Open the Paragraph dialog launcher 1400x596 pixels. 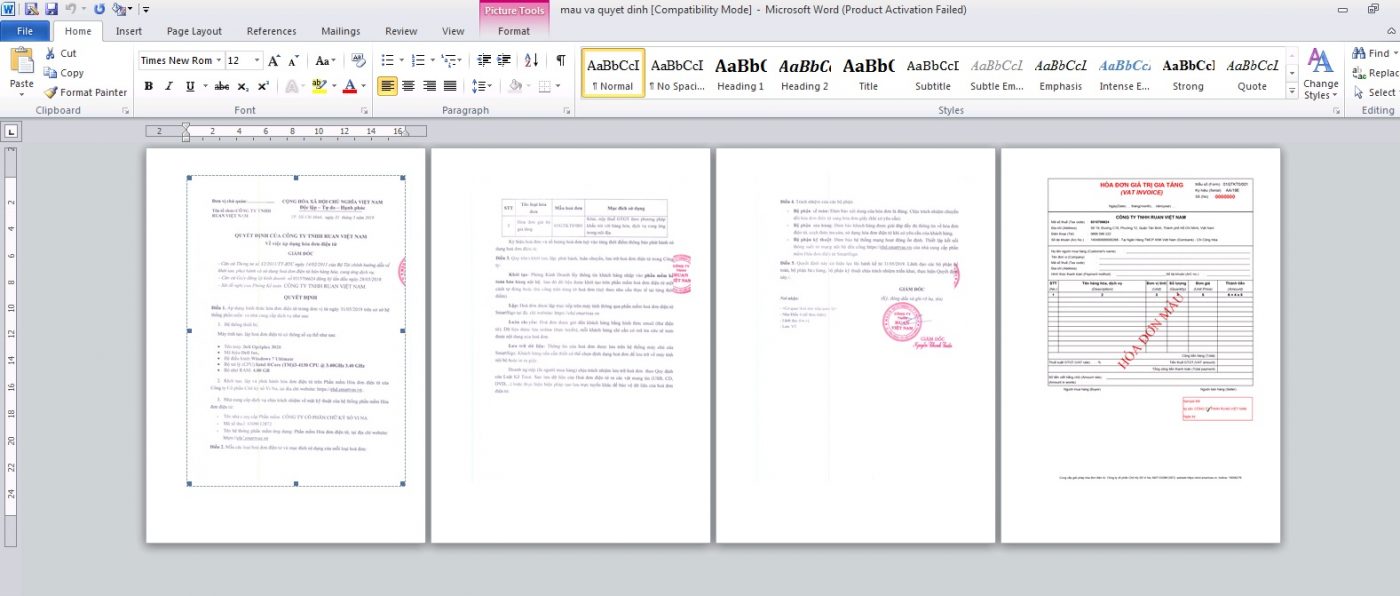tap(566, 111)
